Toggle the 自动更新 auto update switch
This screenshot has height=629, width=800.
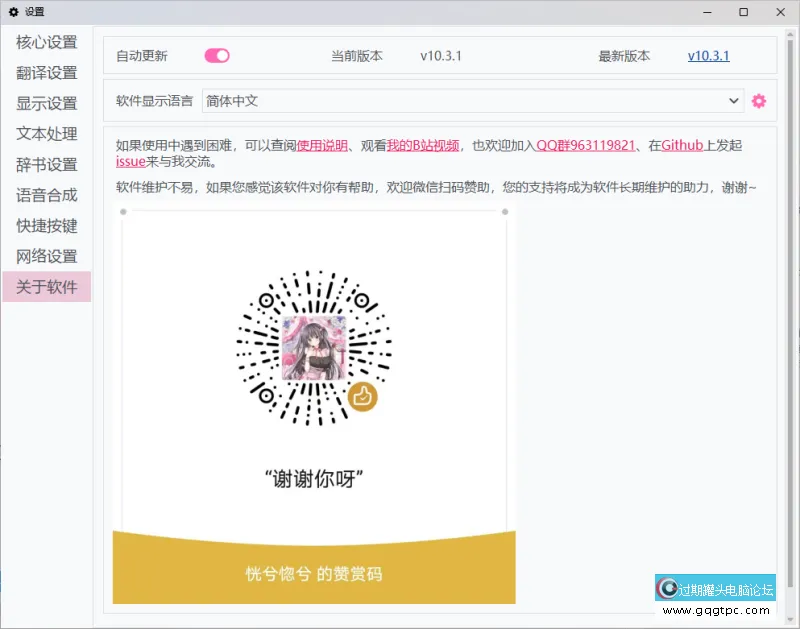217,56
